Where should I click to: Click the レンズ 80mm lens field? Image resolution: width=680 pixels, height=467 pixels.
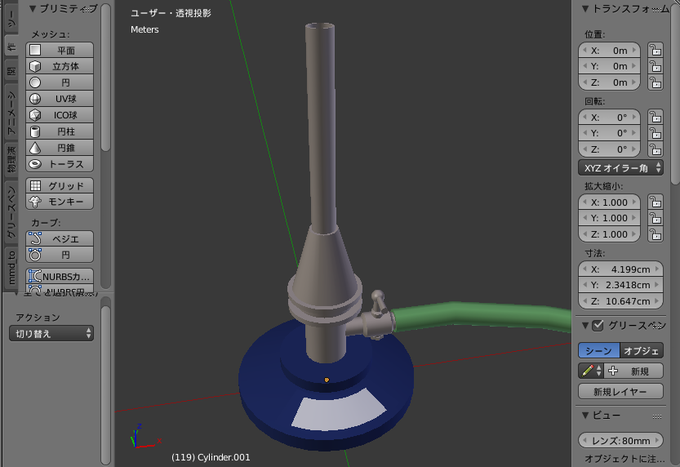pos(621,441)
